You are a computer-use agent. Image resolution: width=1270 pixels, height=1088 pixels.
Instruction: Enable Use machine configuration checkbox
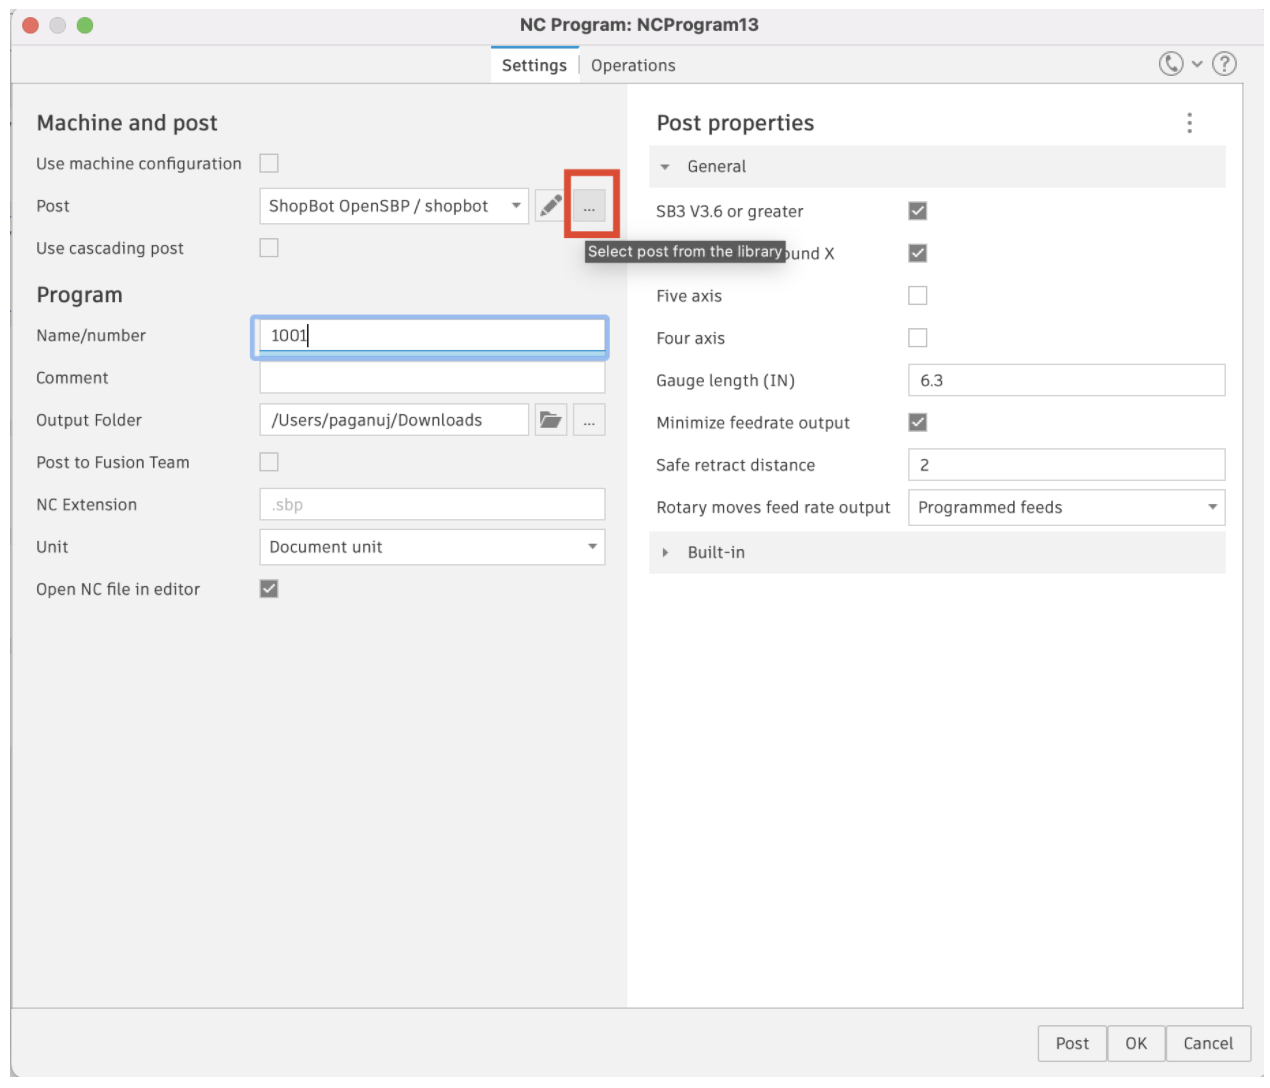(x=269, y=163)
